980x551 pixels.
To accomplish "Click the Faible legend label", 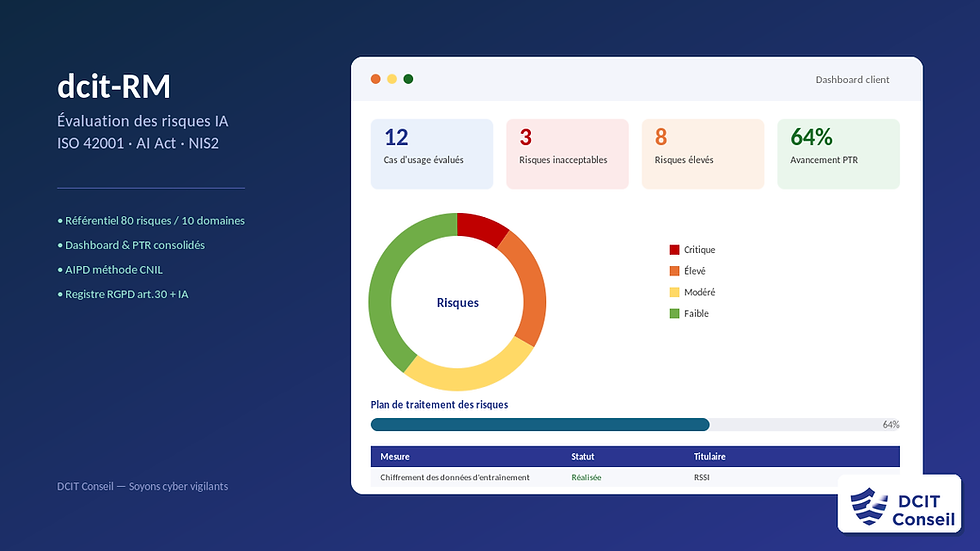I will tap(696, 314).
